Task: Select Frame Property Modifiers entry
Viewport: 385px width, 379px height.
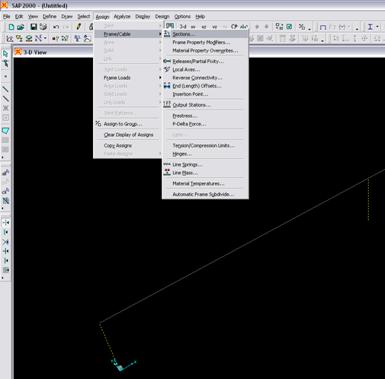Action: [205, 42]
